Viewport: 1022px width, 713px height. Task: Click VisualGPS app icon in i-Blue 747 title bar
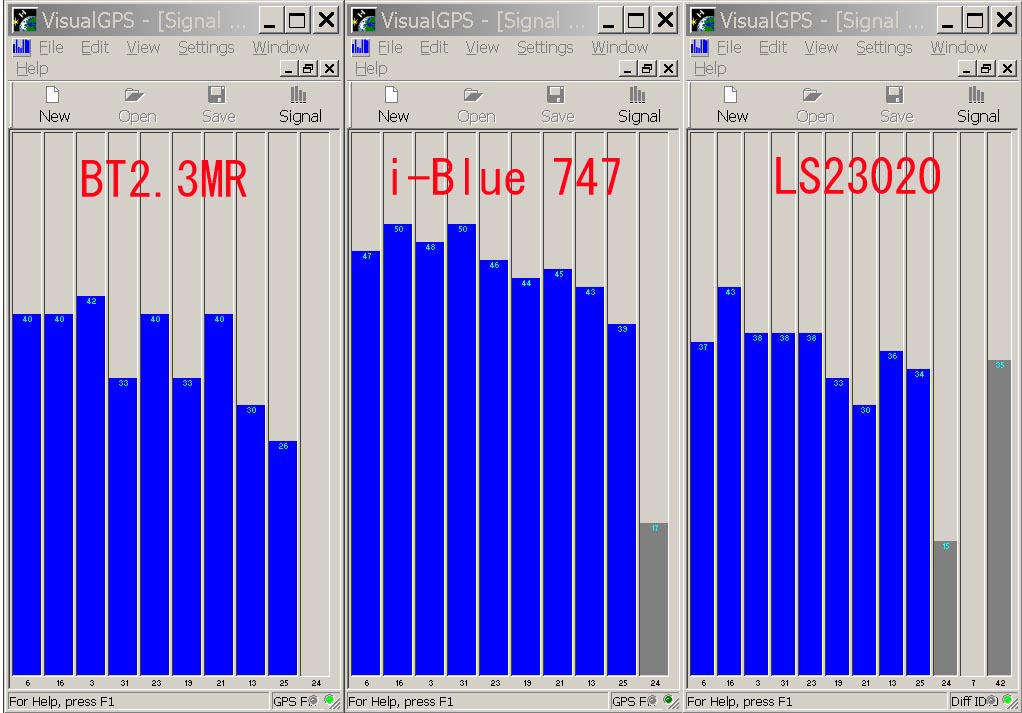tap(364, 21)
